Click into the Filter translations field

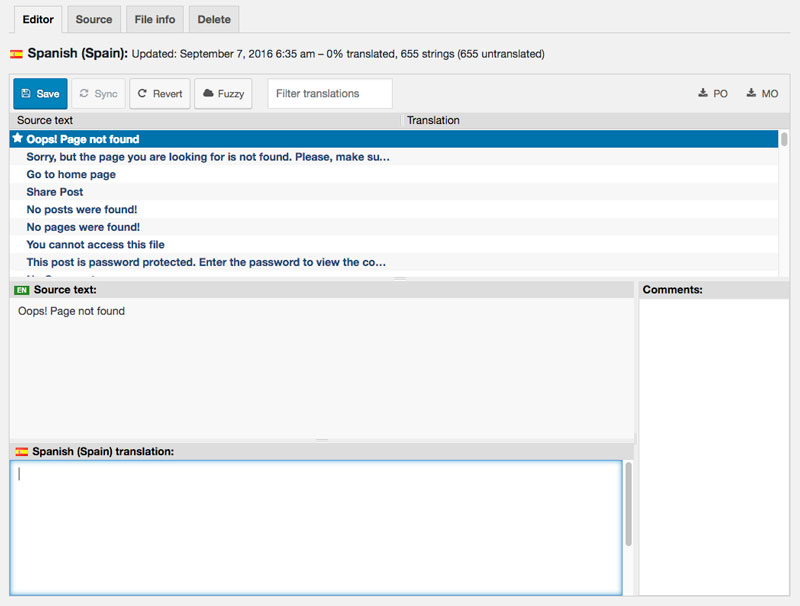(330, 94)
